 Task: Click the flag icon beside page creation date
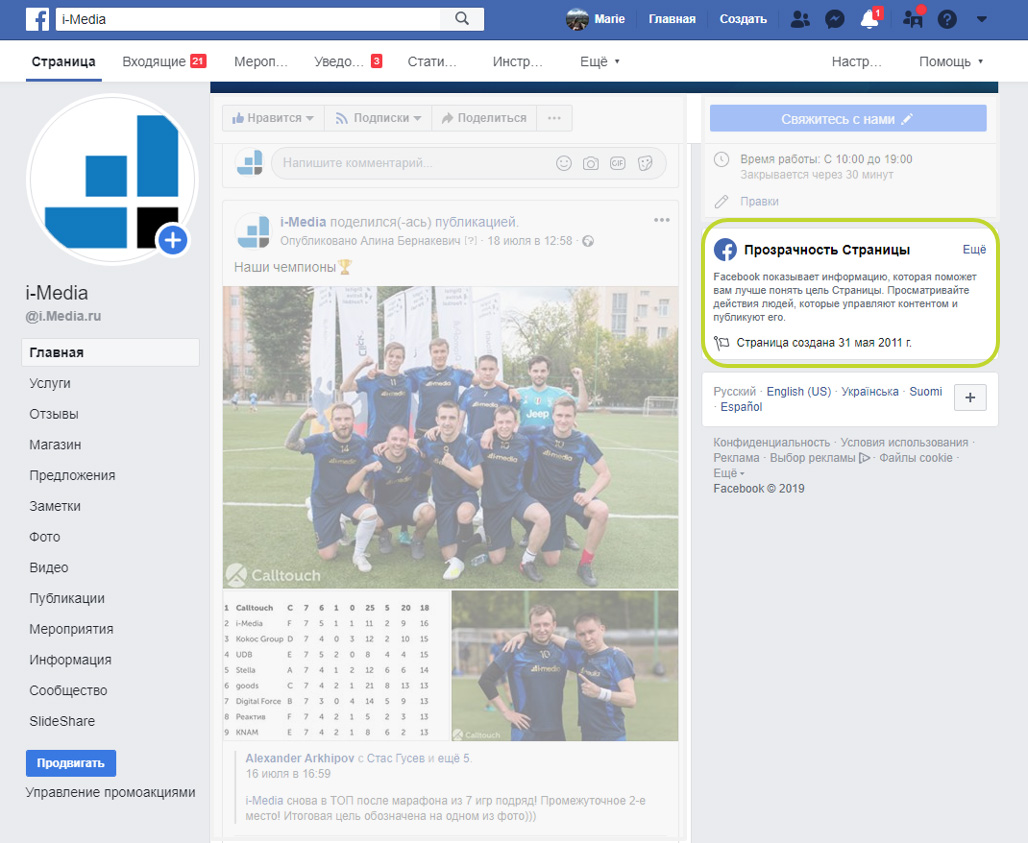(x=721, y=343)
